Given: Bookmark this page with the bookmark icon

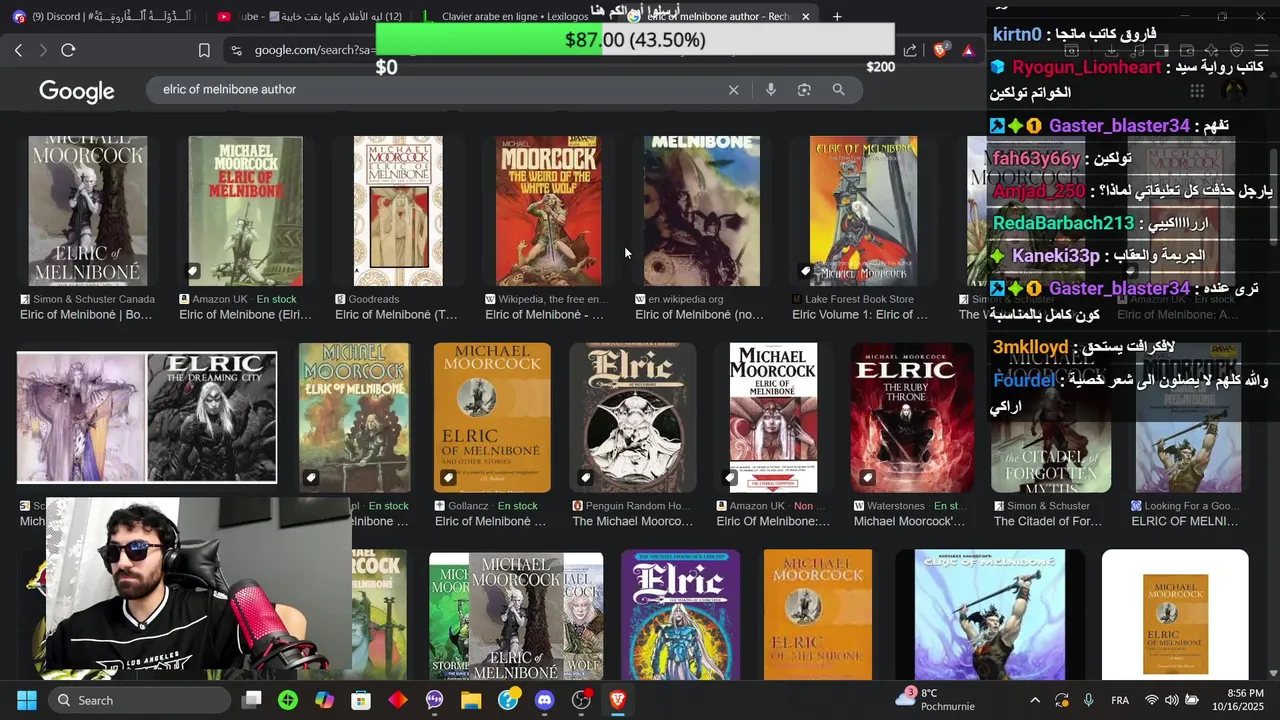Looking at the screenshot, I should pos(204,50).
